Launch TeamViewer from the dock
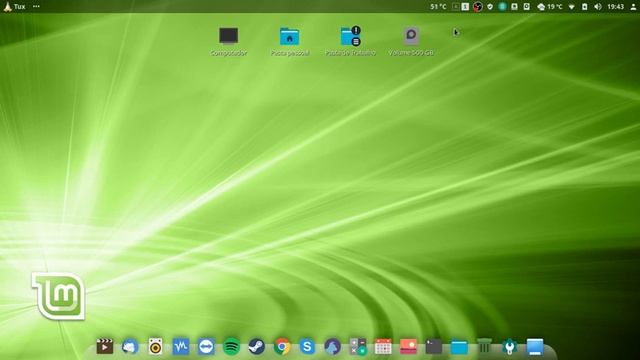Screen dimensions: 640x360 [x=206, y=347]
